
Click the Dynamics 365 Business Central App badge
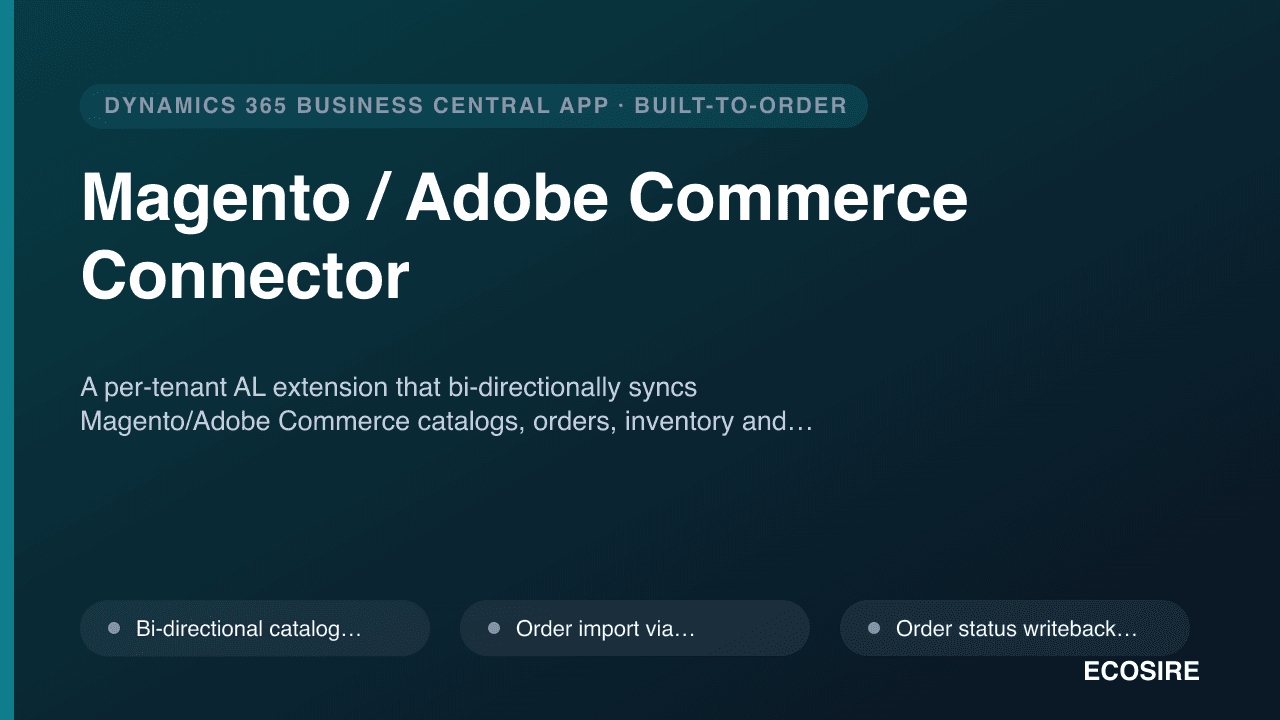point(474,106)
